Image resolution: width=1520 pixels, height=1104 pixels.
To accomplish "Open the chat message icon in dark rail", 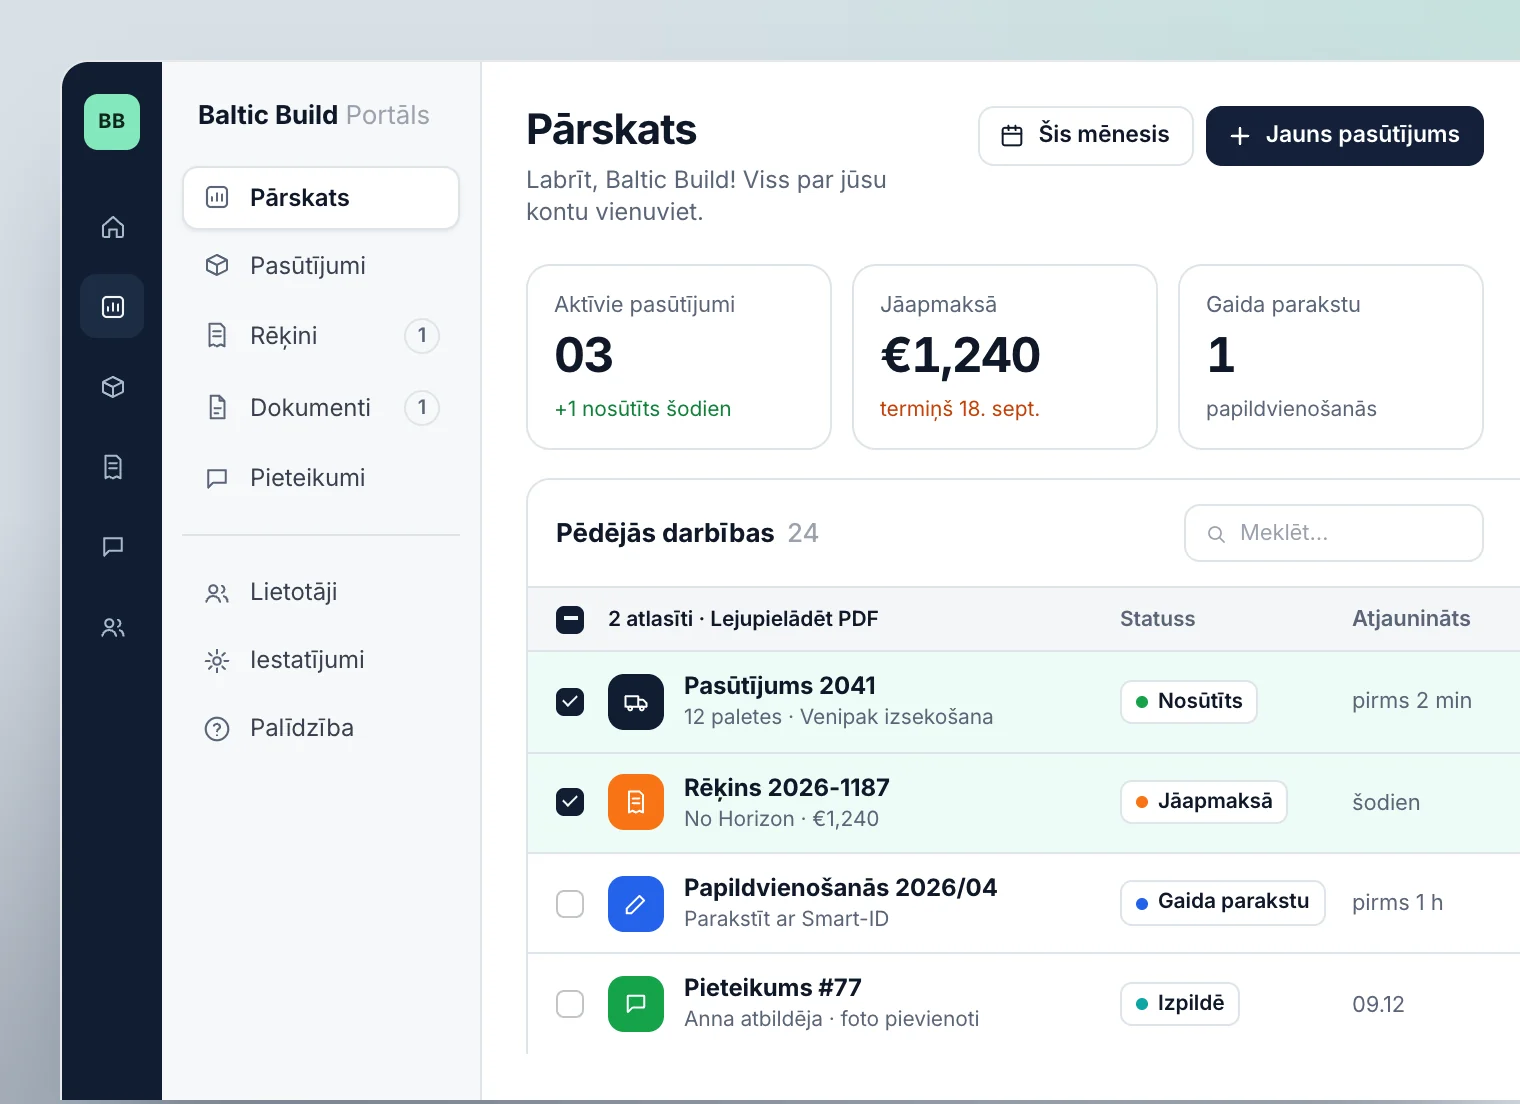I will pyautogui.click(x=113, y=546).
